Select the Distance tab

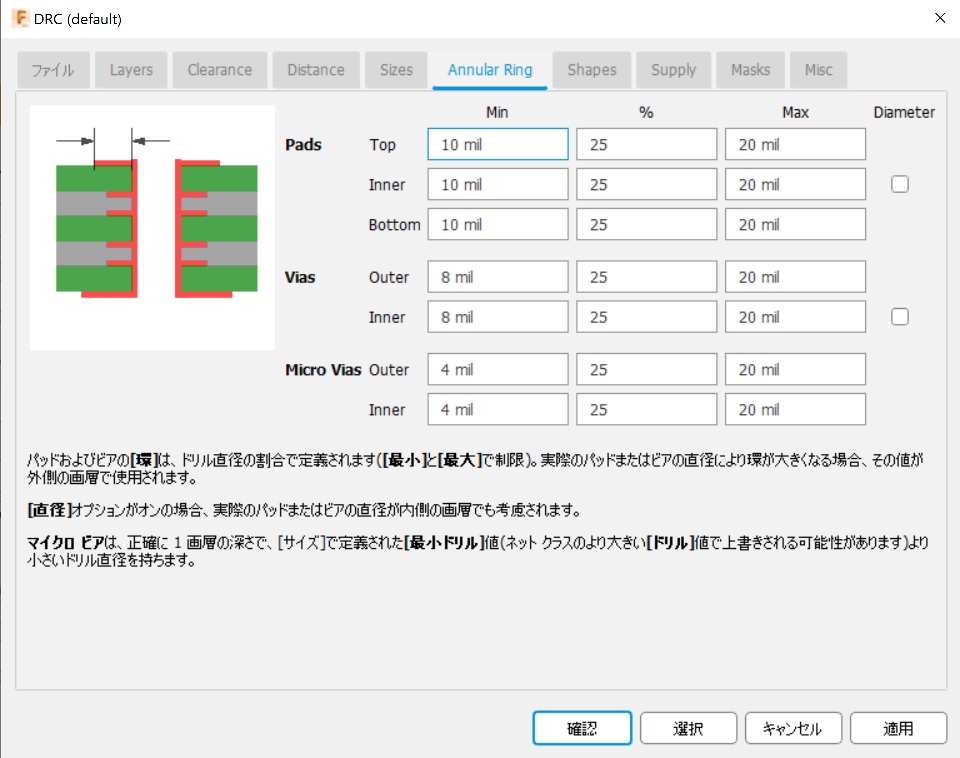coord(316,69)
